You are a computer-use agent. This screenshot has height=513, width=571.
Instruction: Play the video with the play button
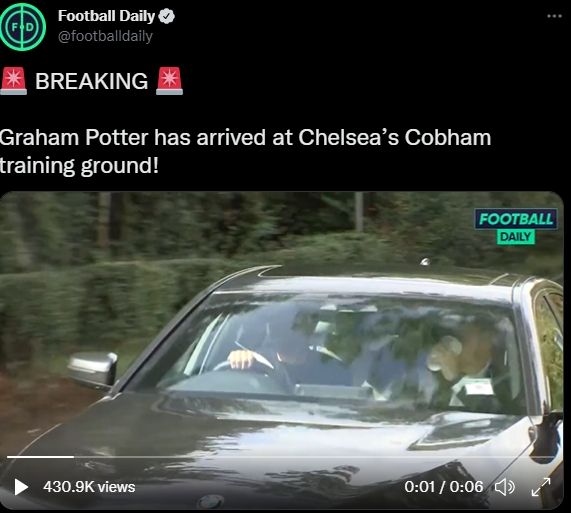[21, 487]
